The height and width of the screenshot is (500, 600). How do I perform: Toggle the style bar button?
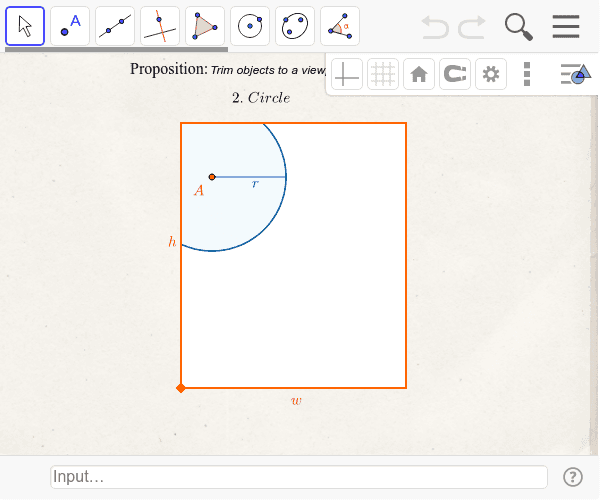[576, 74]
